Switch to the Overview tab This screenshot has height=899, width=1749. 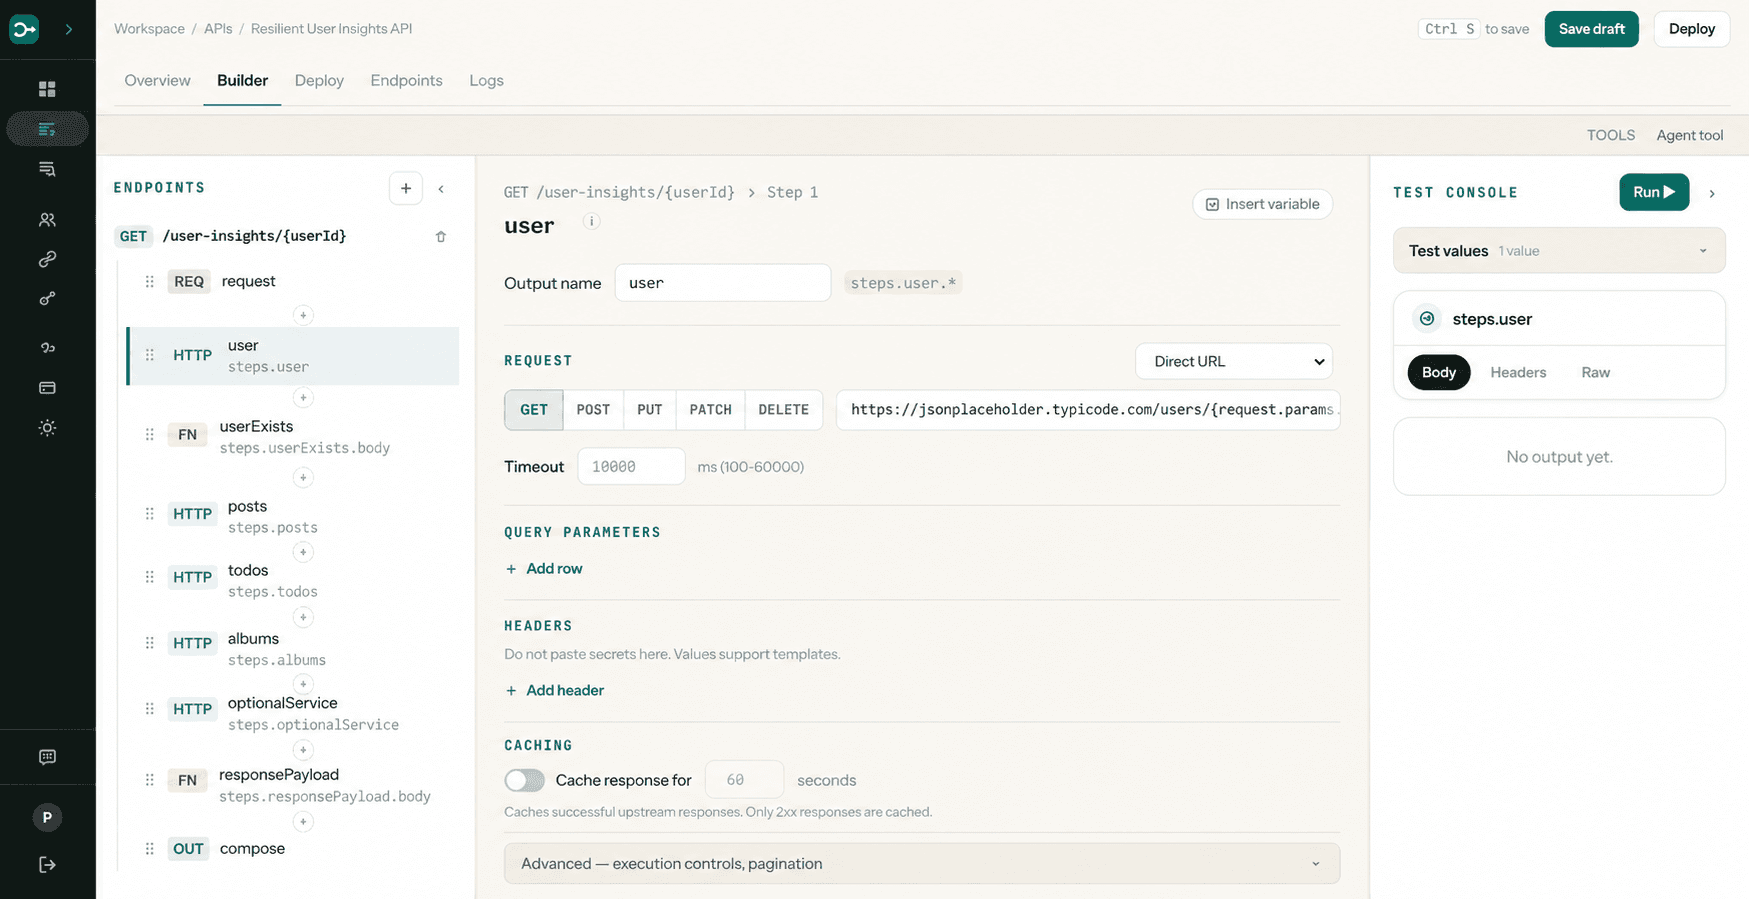coord(157,81)
